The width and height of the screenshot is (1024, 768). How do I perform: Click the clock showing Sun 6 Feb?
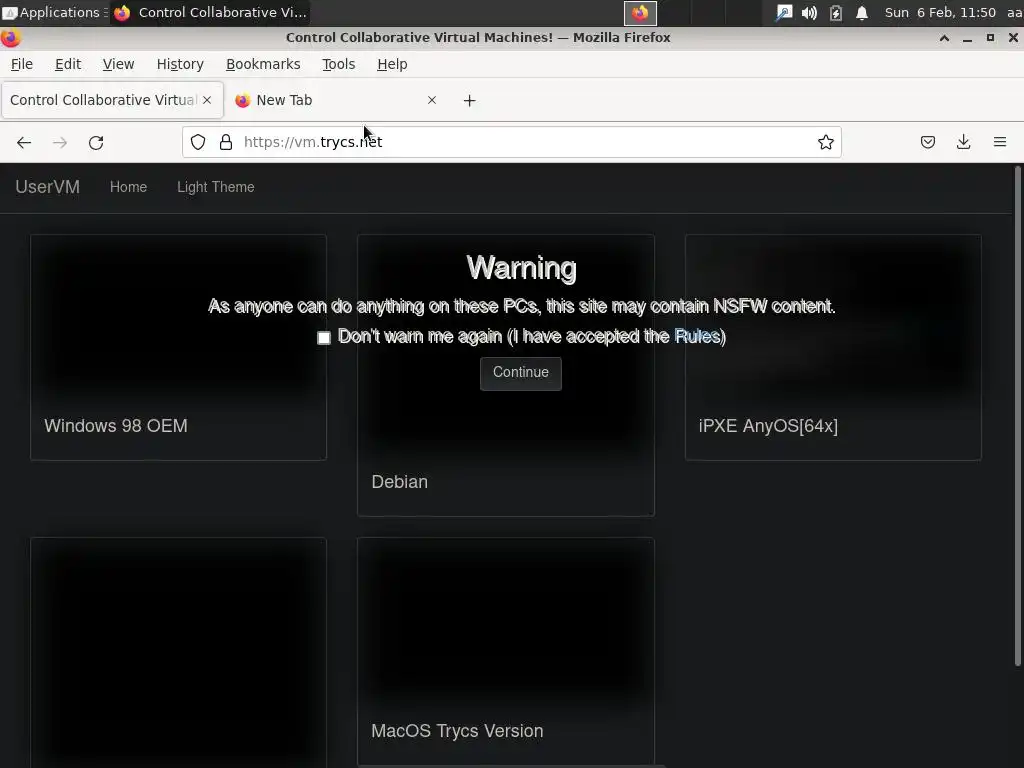point(940,12)
